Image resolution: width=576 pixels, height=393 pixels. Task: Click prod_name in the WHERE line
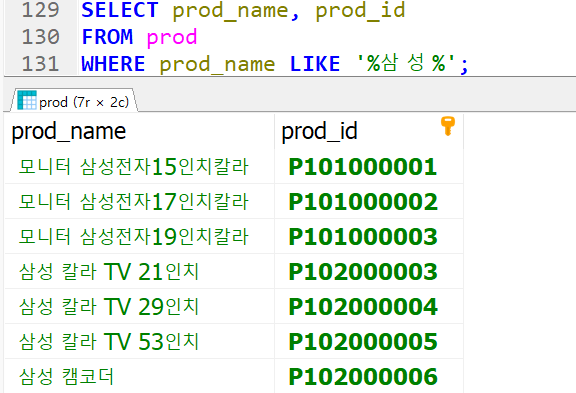tap(217, 65)
